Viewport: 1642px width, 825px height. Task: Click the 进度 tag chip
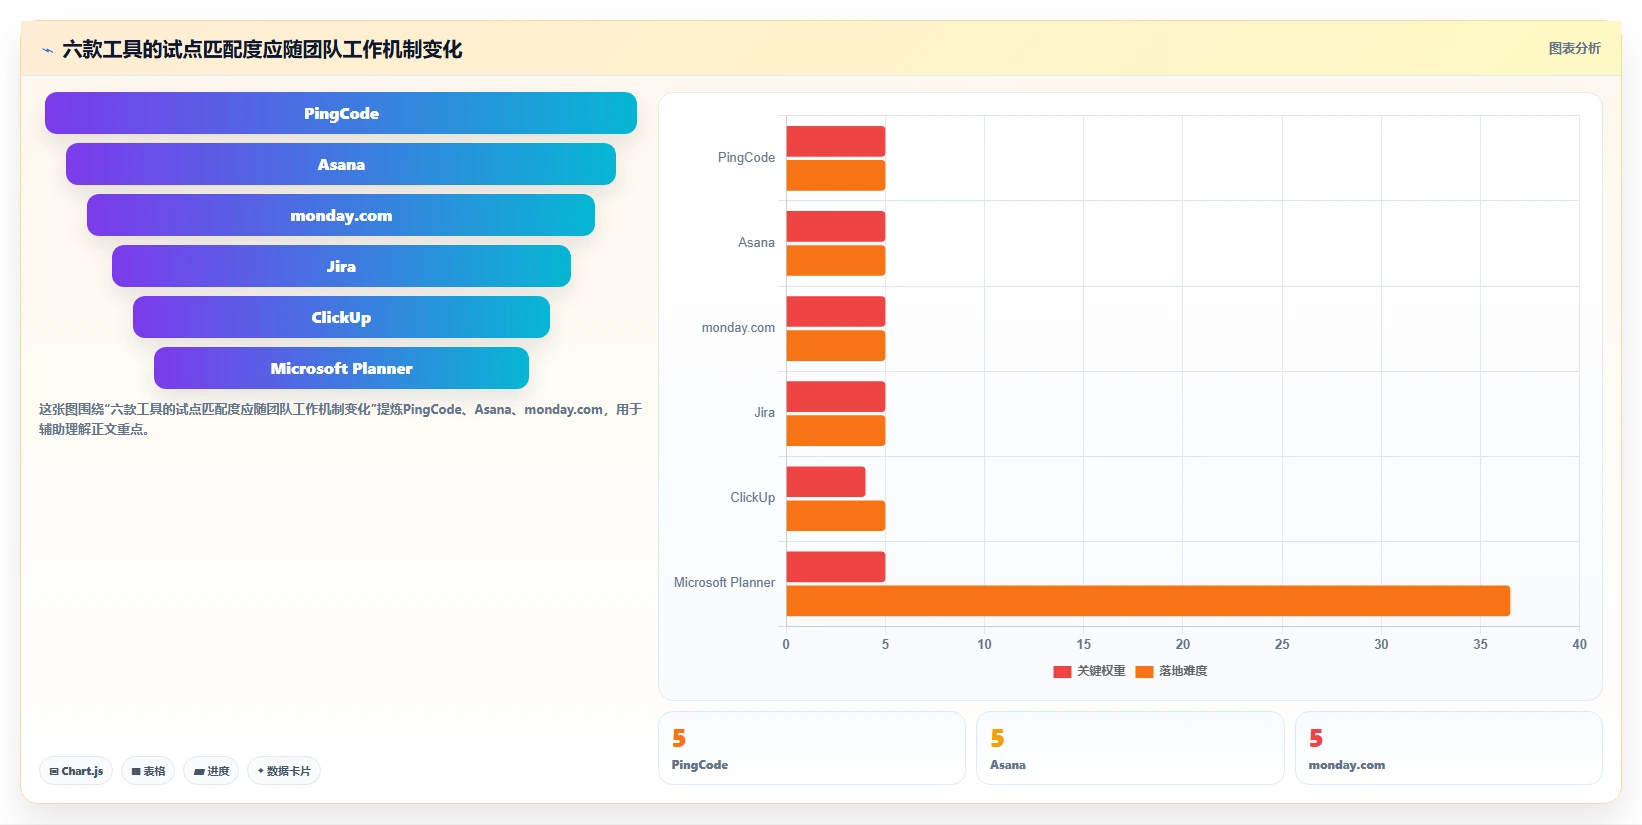[x=211, y=771]
